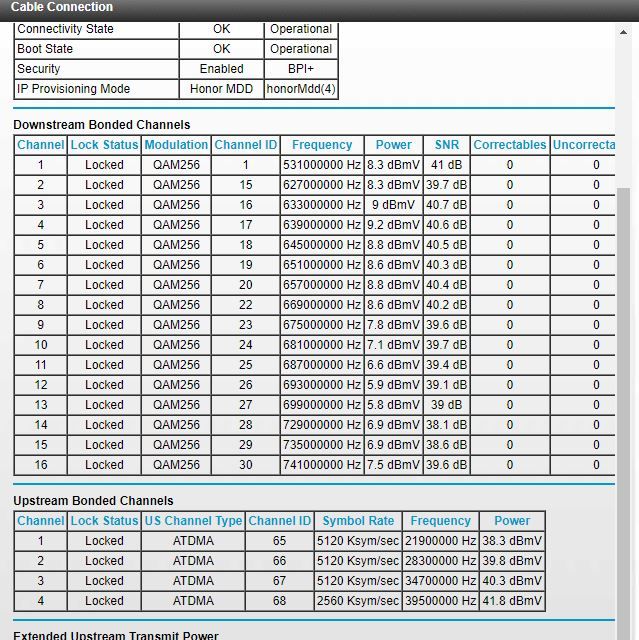The height and width of the screenshot is (640, 639).
Task: Click the US Channel Type header
Action: click(x=193, y=521)
